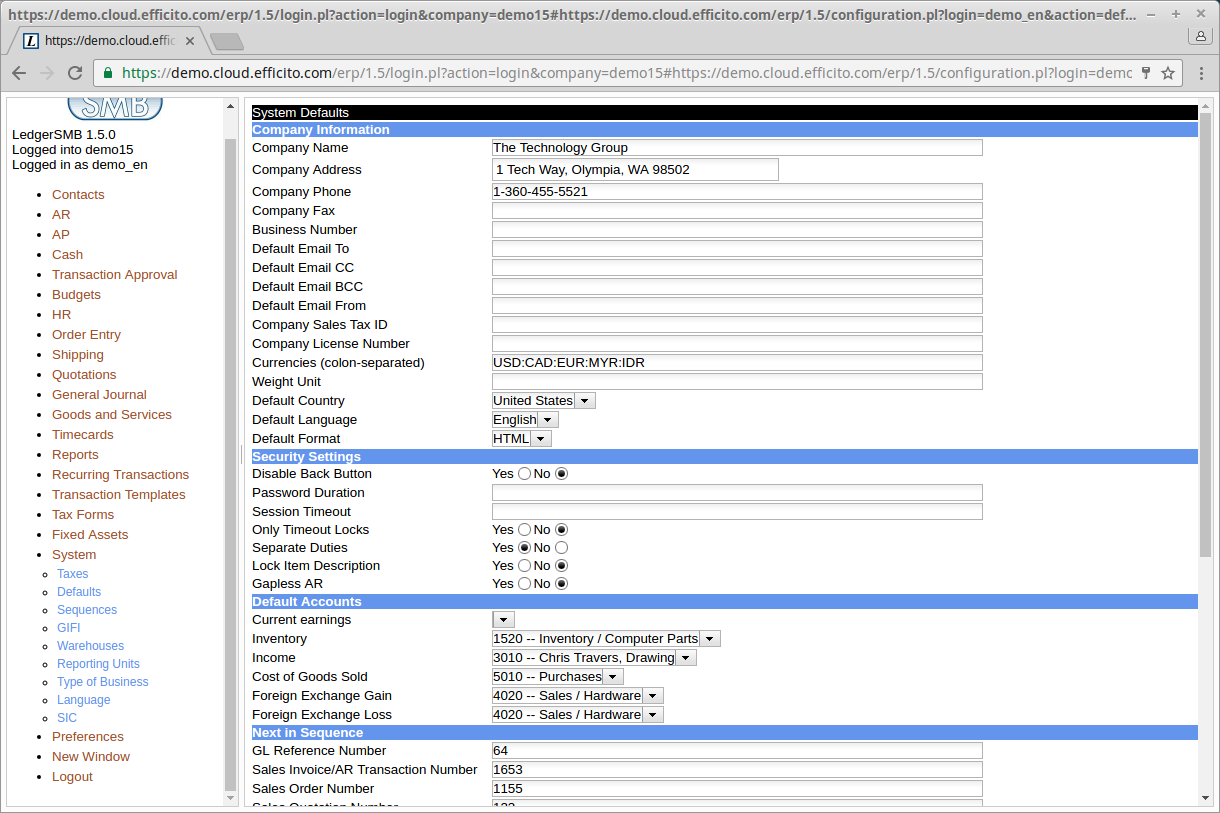Image resolution: width=1220 pixels, height=813 pixels.
Task: Click the browser back arrow button
Action: tap(19, 73)
